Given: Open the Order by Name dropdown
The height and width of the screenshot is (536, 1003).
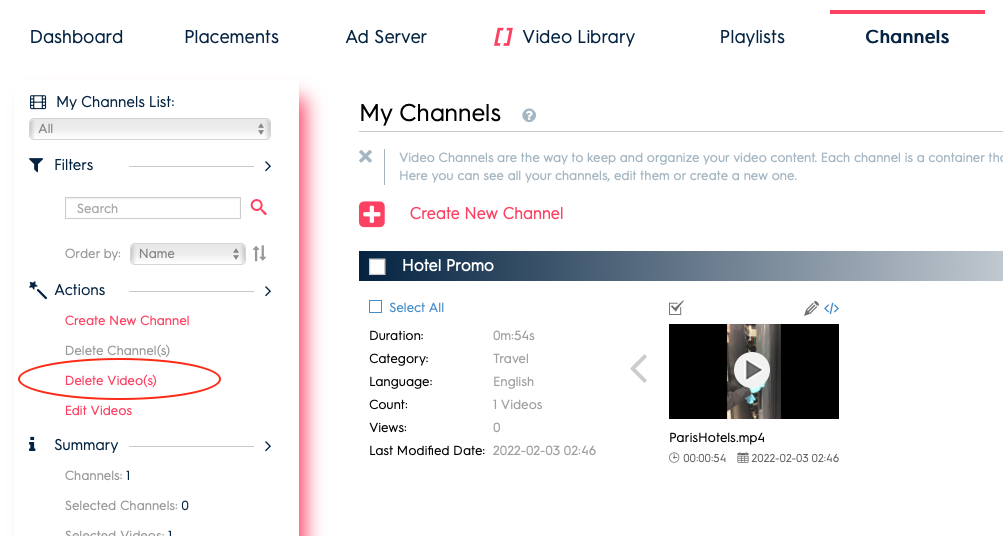Looking at the screenshot, I should click(187, 253).
